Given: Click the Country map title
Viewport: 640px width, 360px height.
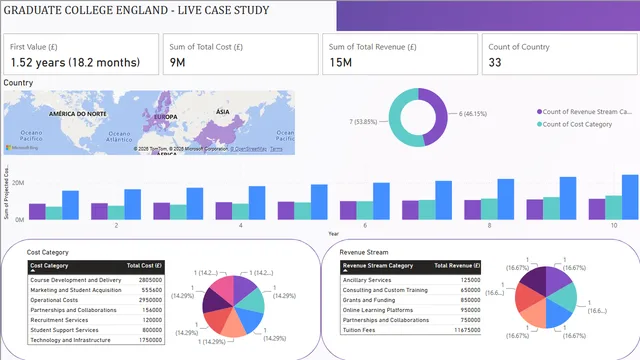Looking at the screenshot, I should pyautogui.click(x=18, y=83).
